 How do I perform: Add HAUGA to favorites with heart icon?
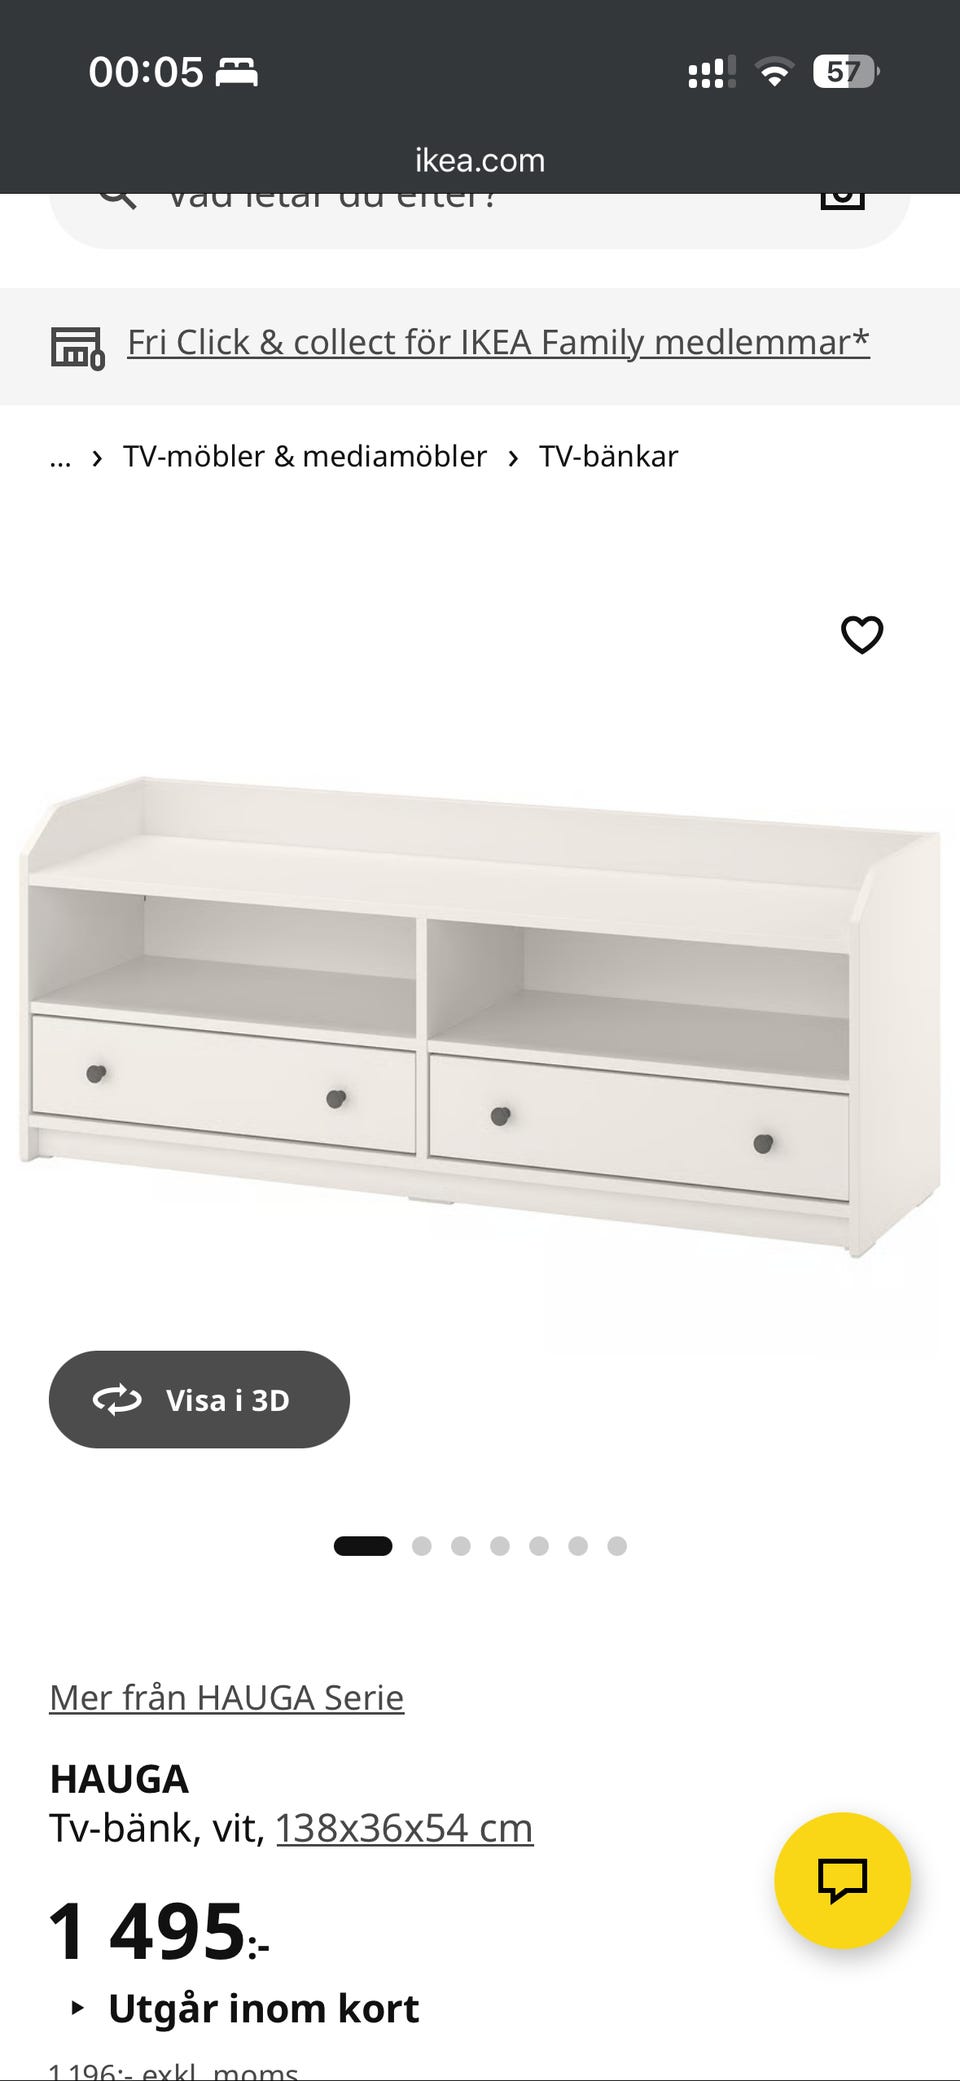pyautogui.click(x=862, y=635)
